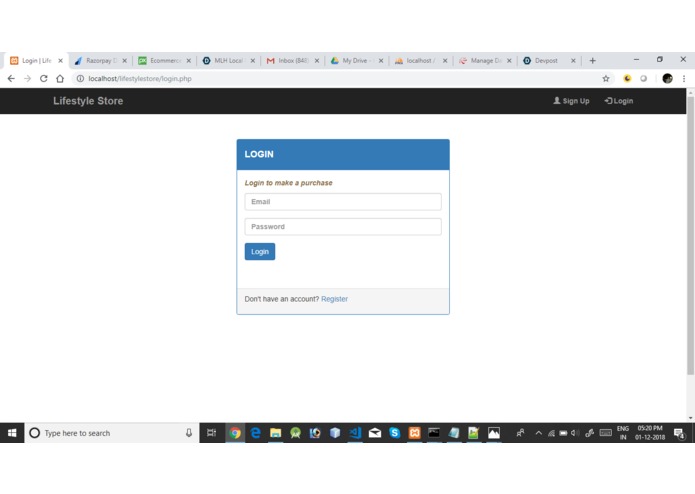Open the 3D cube app on the taskbar
This screenshot has width=695, height=494.
pyautogui.click(x=335, y=433)
